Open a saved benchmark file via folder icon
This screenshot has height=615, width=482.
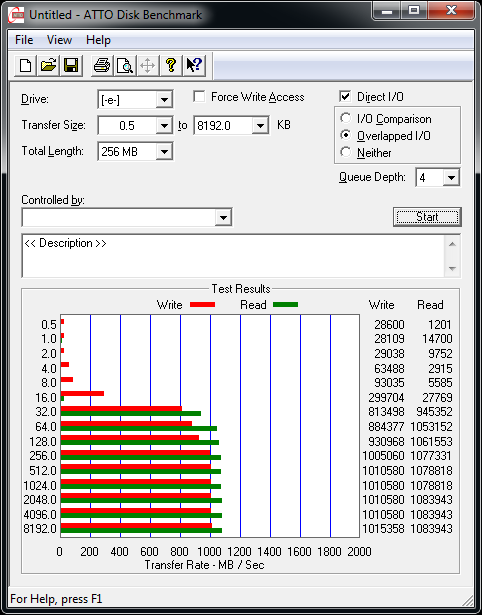point(48,65)
